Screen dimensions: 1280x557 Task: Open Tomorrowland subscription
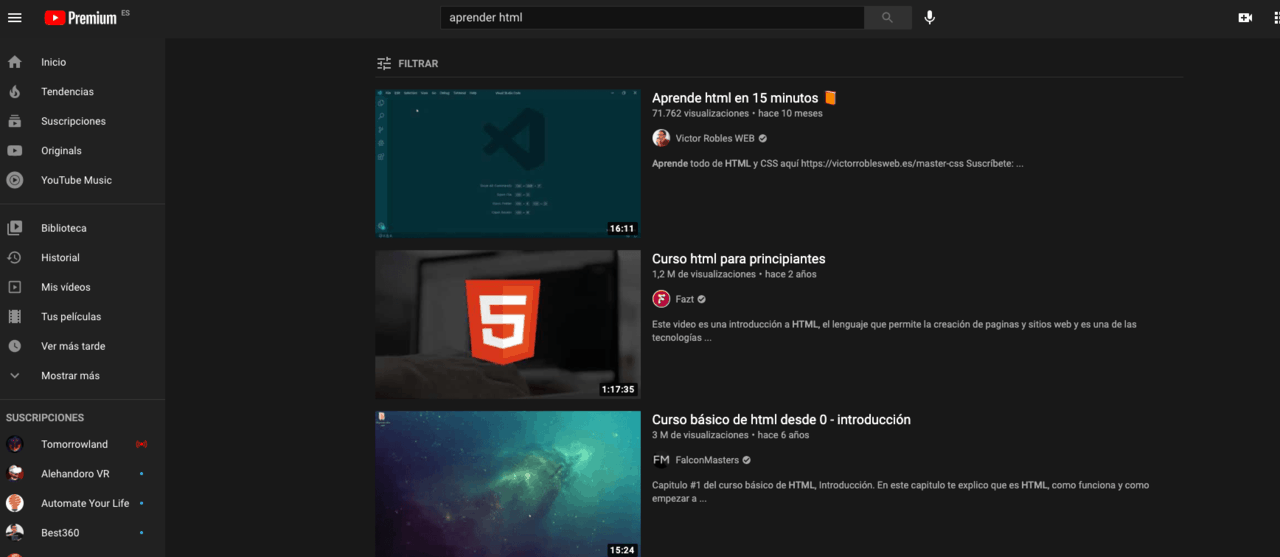point(82,444)
